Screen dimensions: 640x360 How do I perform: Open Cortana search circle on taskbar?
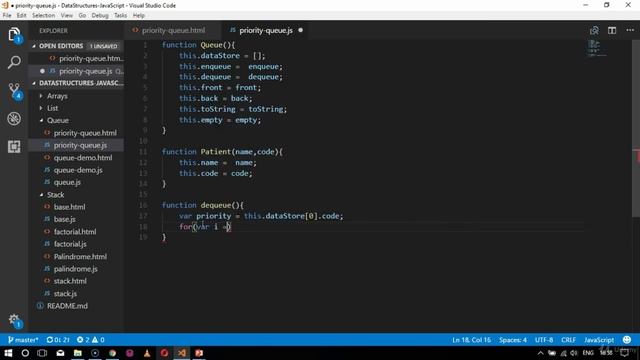[x=25, y=353]
